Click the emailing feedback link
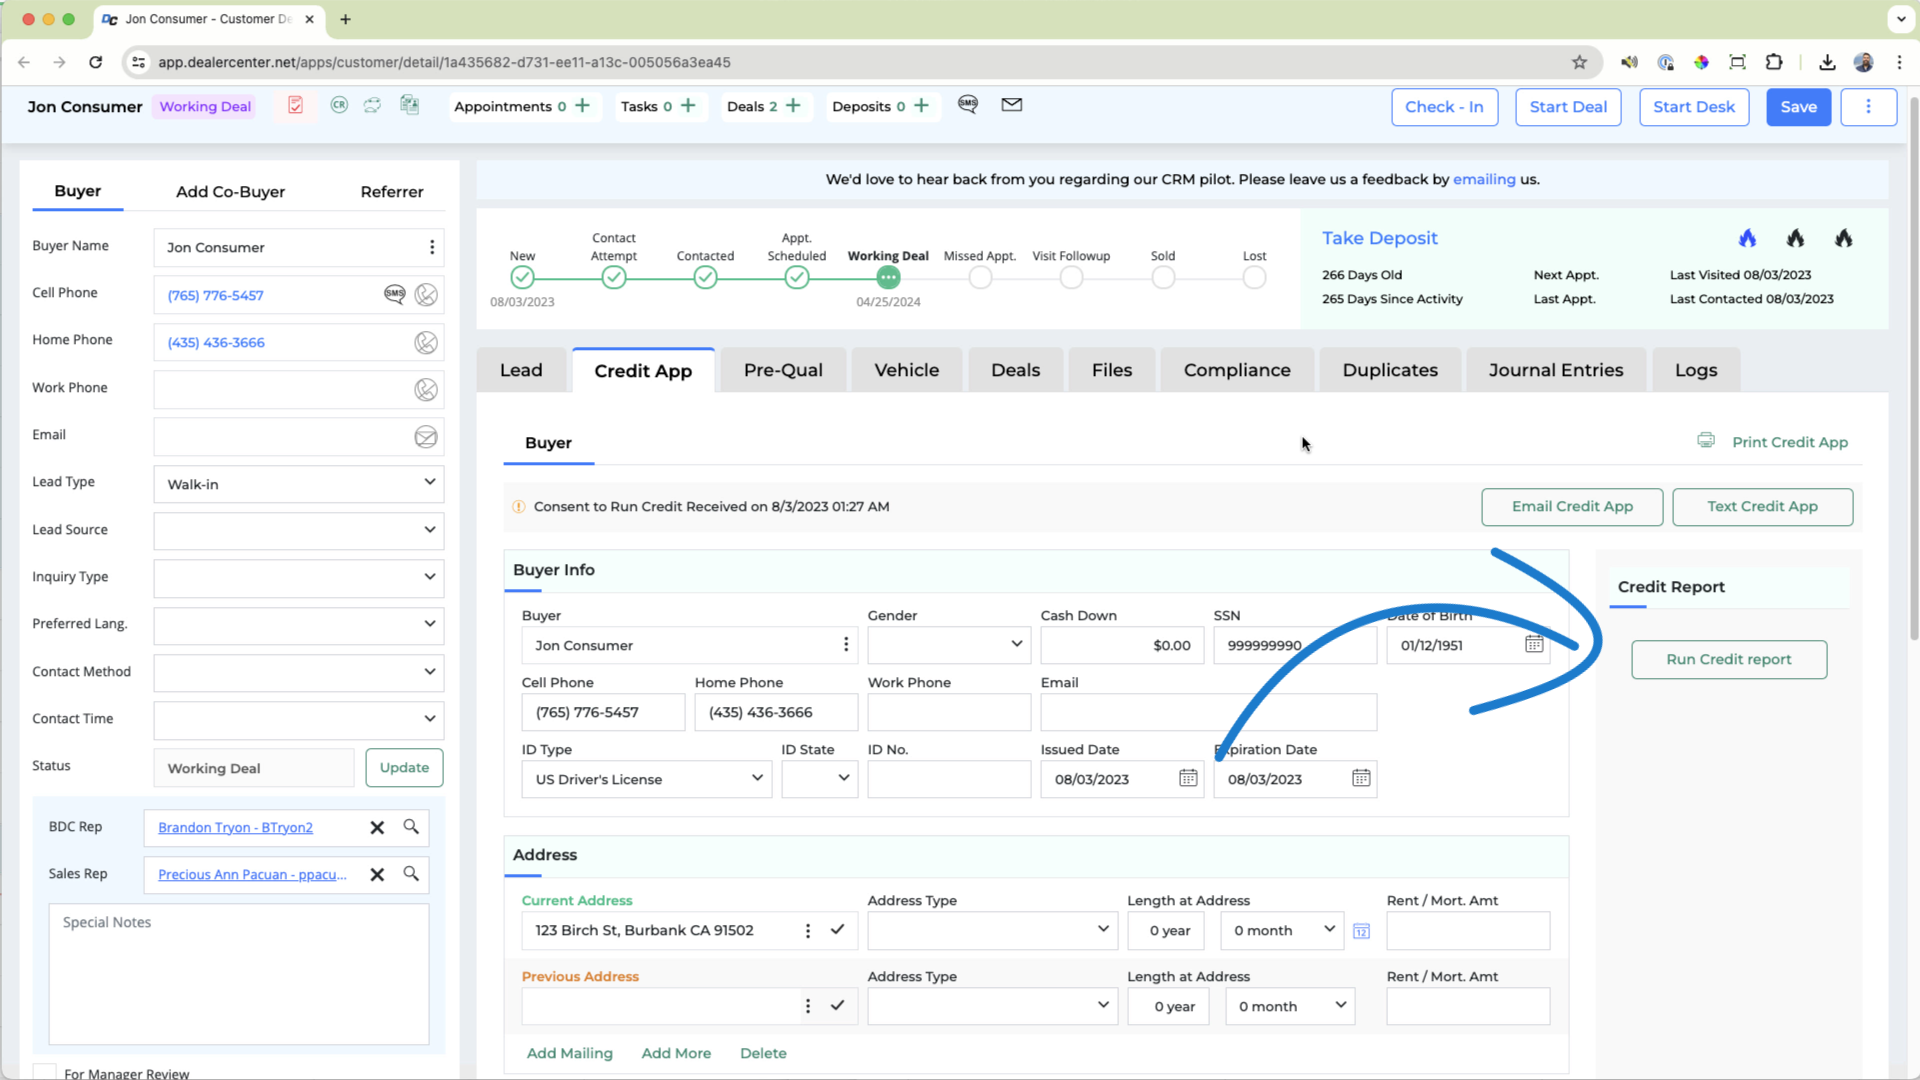This screenshot has width=1920, height=1080. 1484,179
